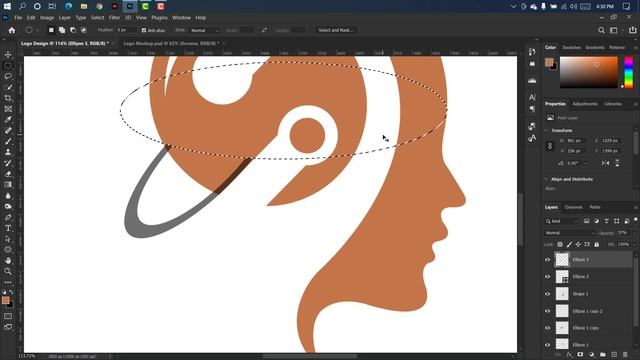Collapse the Transform section
This screenshot has width=640, height=360.
click(x=546, y=131)
